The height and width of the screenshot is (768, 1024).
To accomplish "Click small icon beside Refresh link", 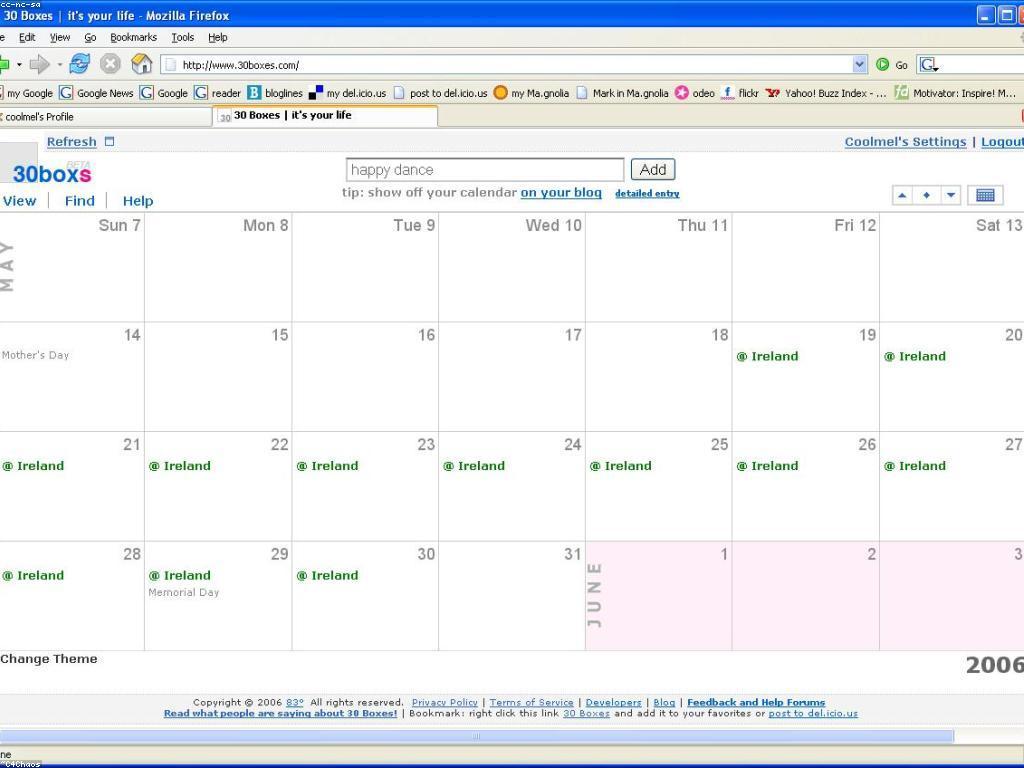I will 110,142.
